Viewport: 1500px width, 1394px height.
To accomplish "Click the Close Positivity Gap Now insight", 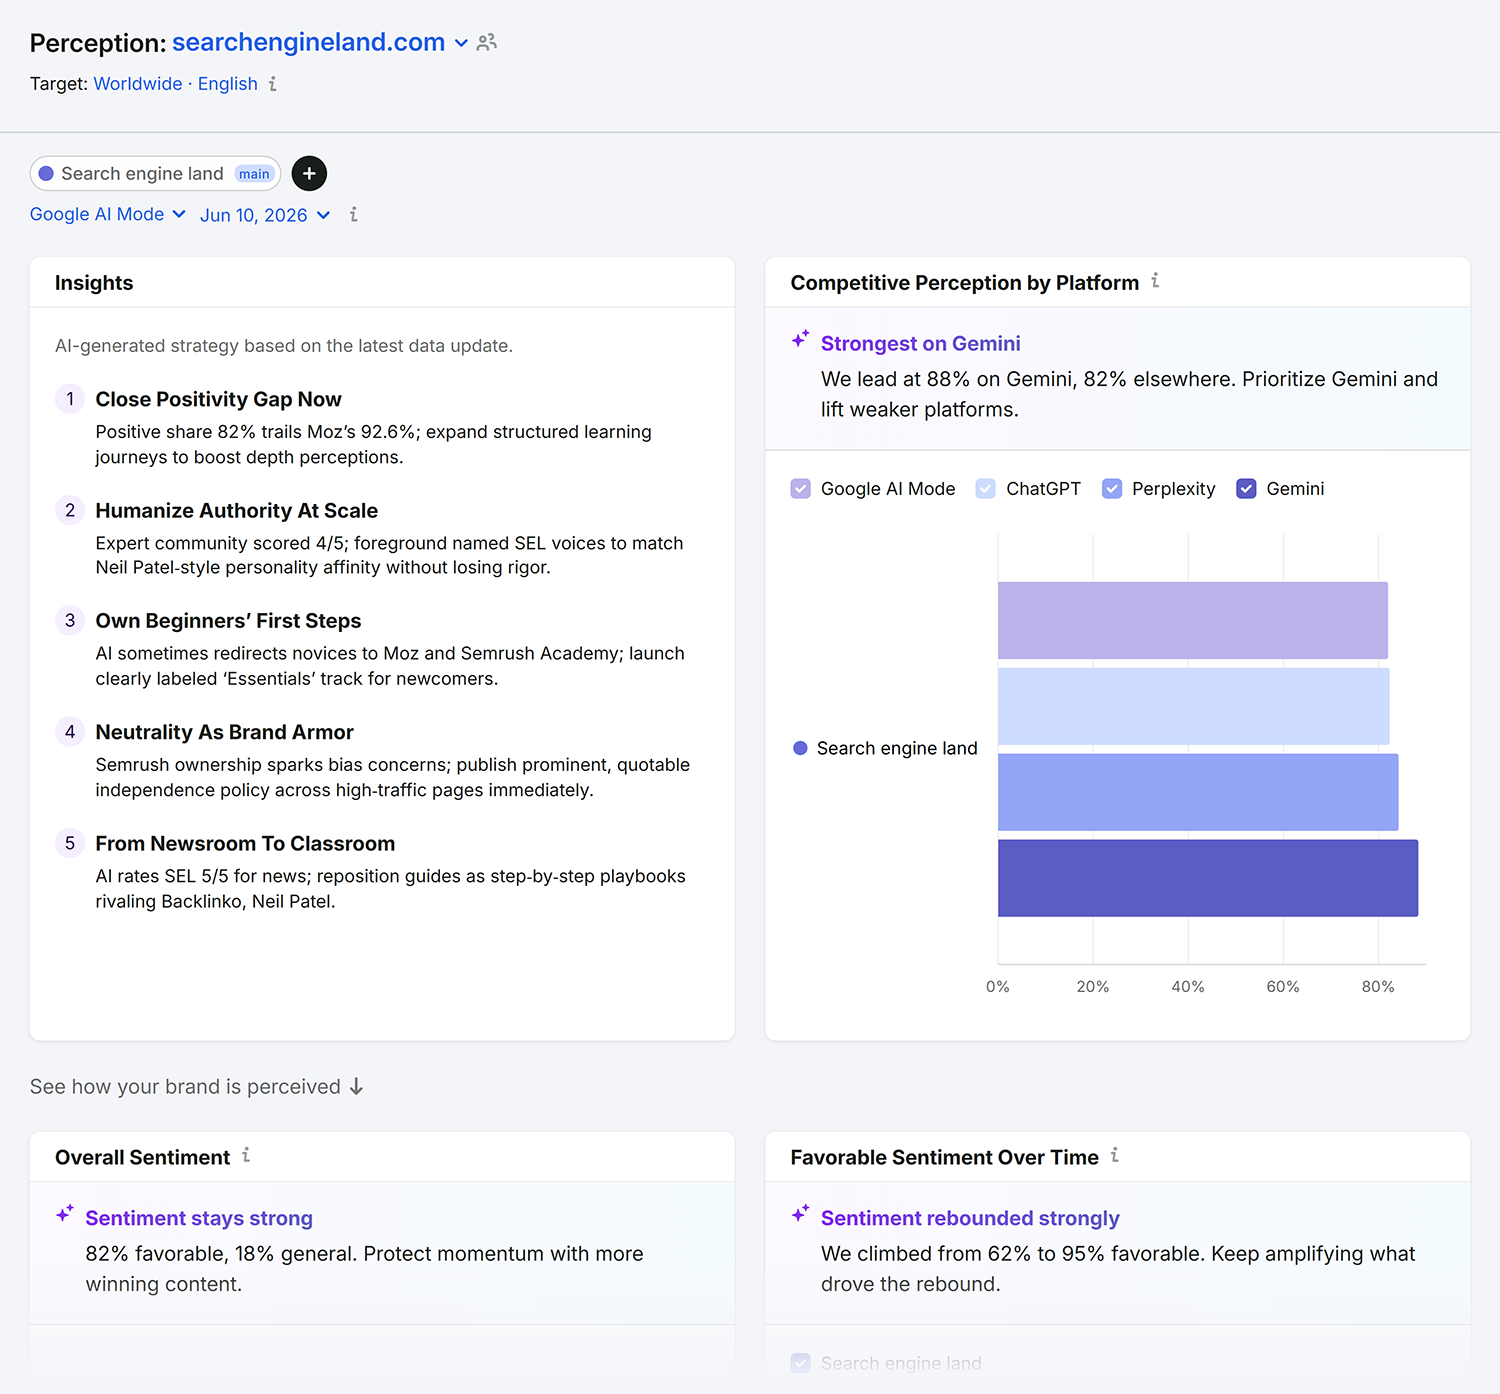I will (x=218, y=399).
